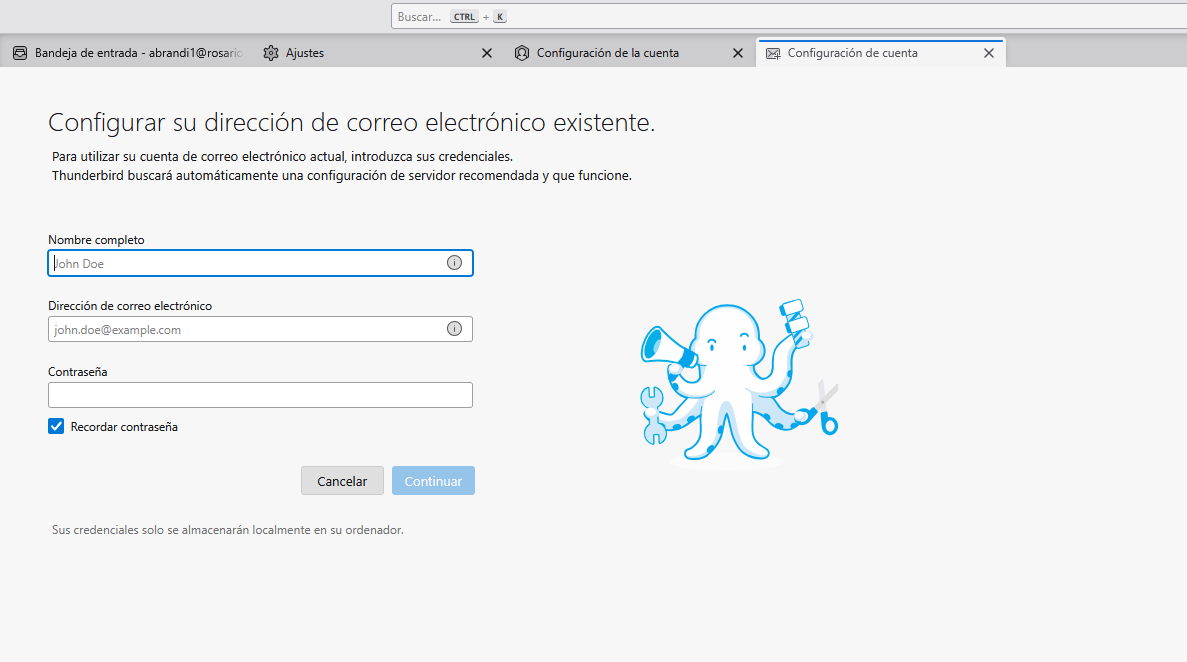The image size is (1187, 662).
Task: Click the Dirección de correo electrónico field
Action: click(260, 329)
